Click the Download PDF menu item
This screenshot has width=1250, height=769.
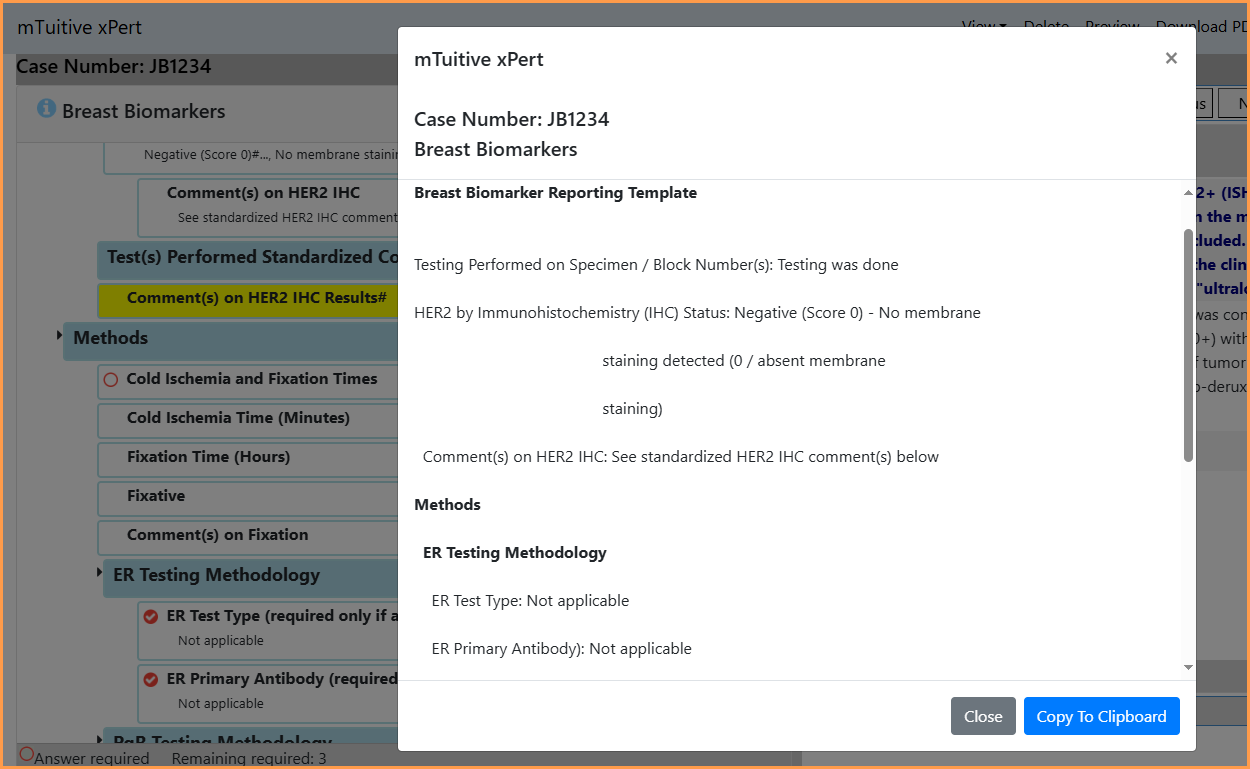pyautogui.click(x=1202, y=26)
